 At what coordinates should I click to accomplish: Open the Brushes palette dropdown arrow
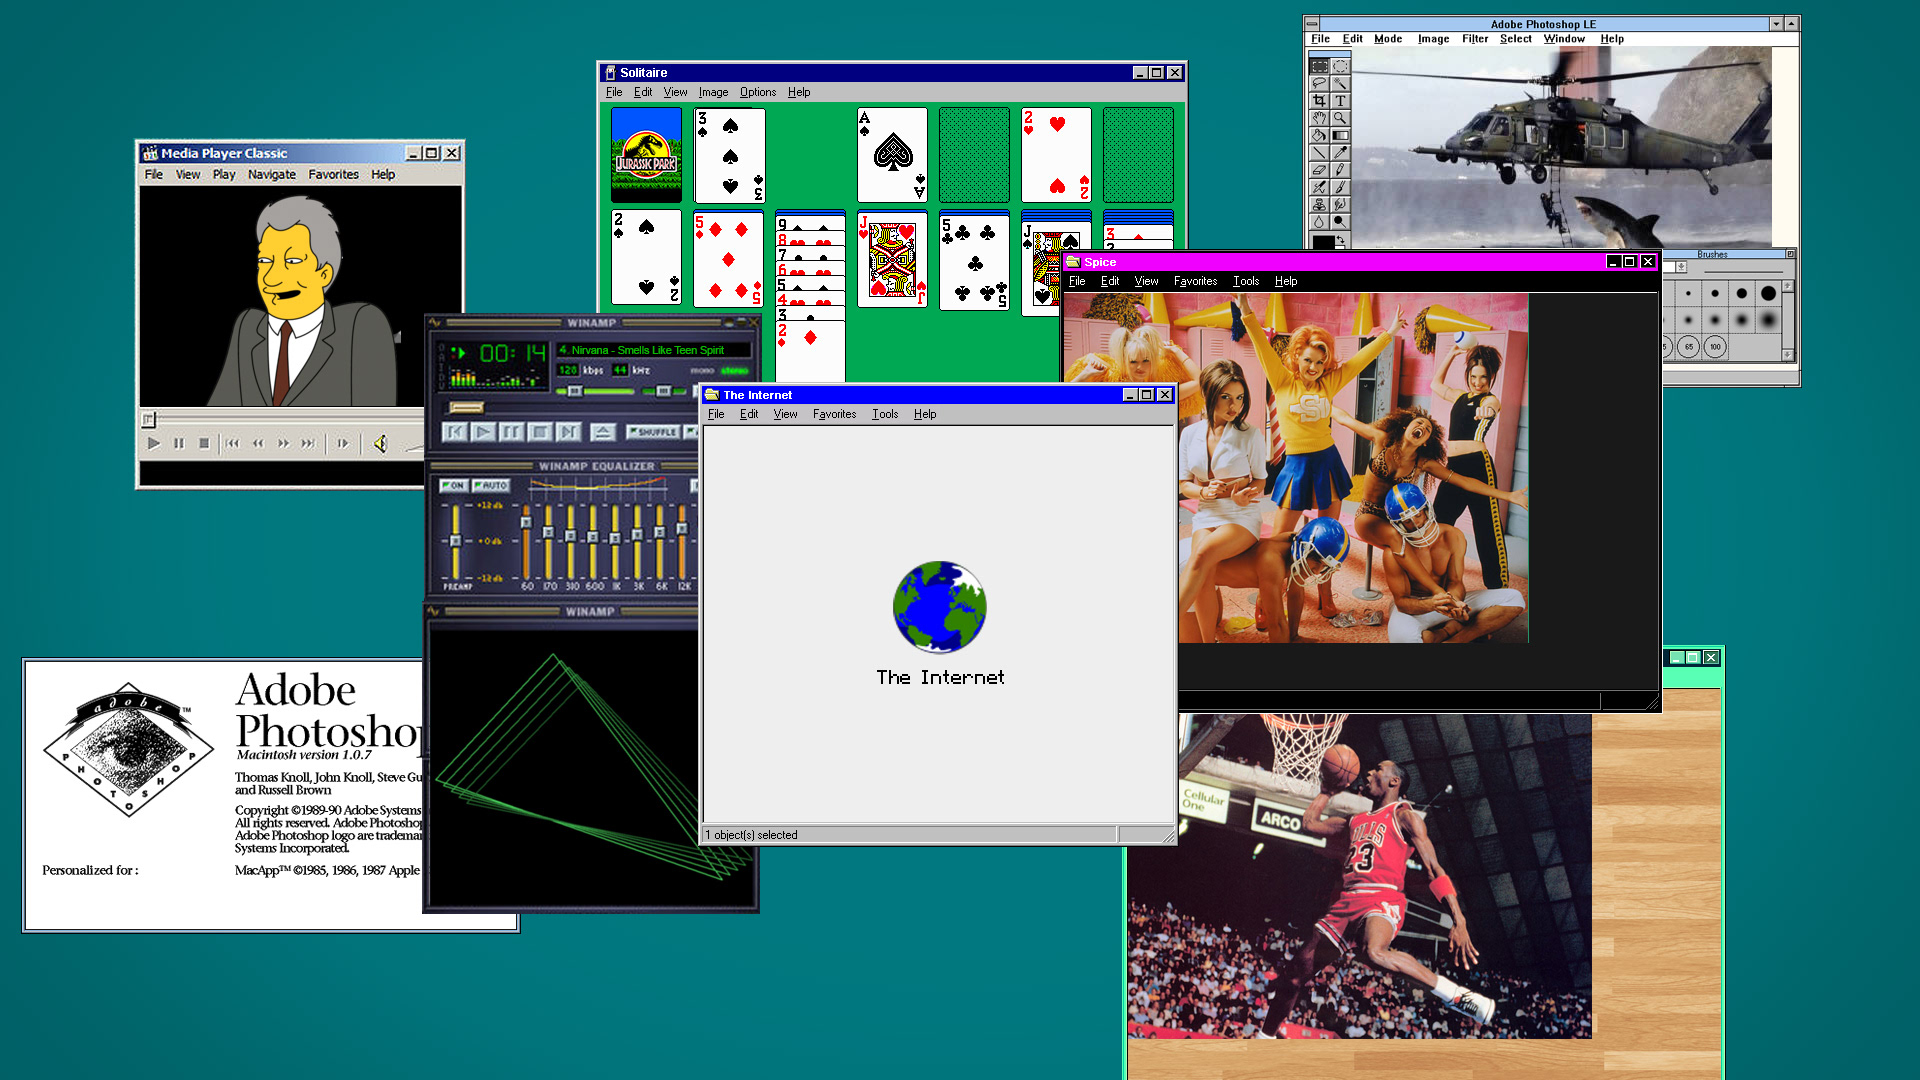(1681, 267)
